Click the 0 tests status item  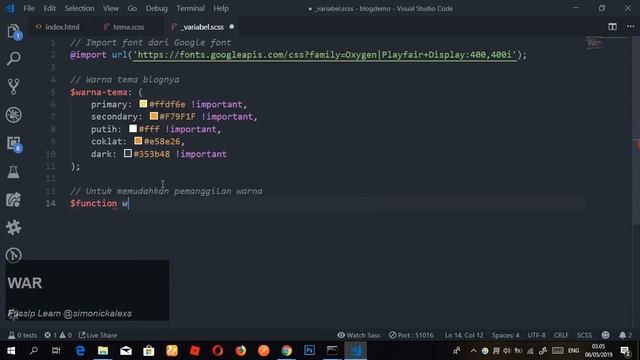pyautogui.click(x=22, y=335)
